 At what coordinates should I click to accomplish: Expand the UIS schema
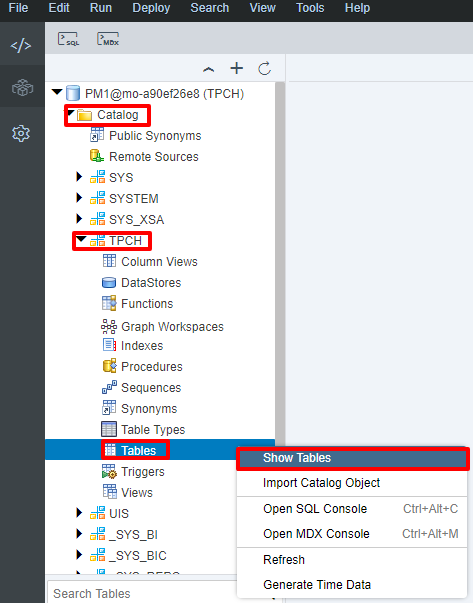pos(79,513)
